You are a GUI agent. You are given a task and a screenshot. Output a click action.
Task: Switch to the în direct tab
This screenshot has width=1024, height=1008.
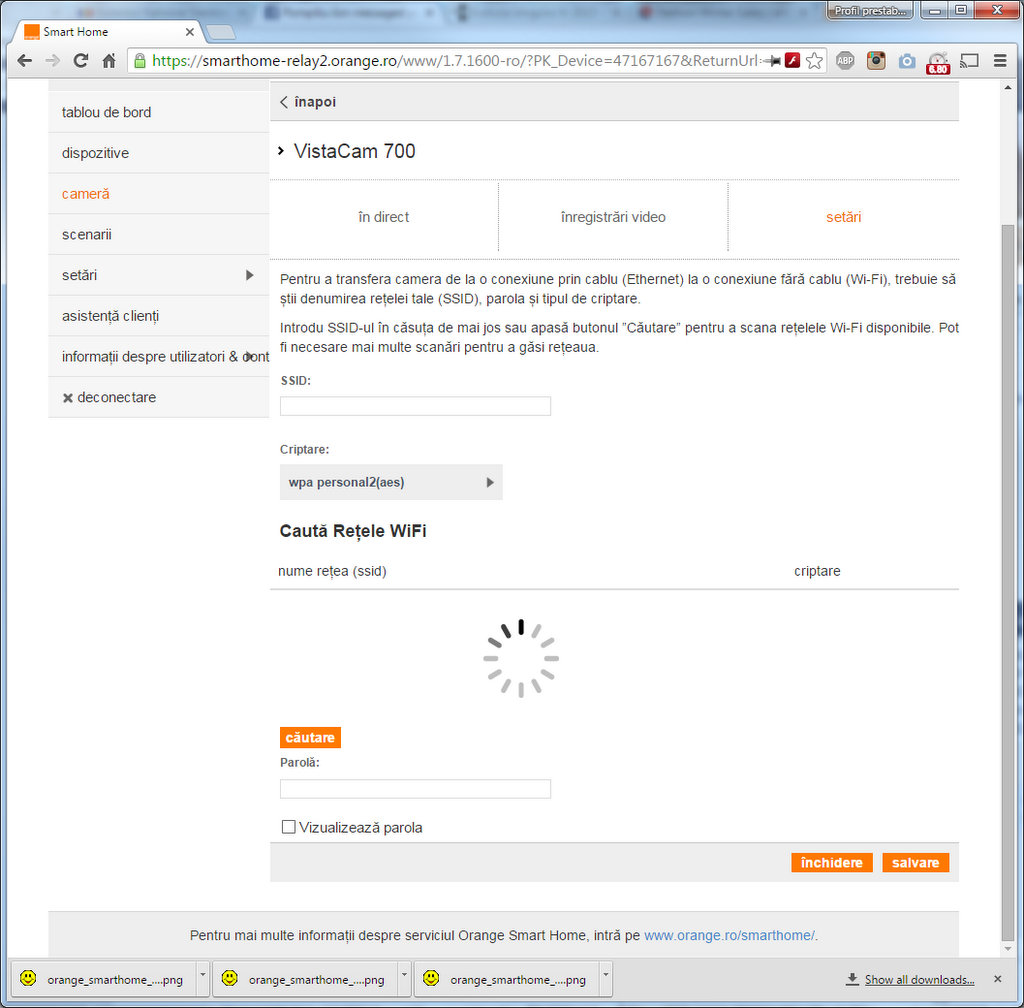pyautogui.click(x=383, y=217)
